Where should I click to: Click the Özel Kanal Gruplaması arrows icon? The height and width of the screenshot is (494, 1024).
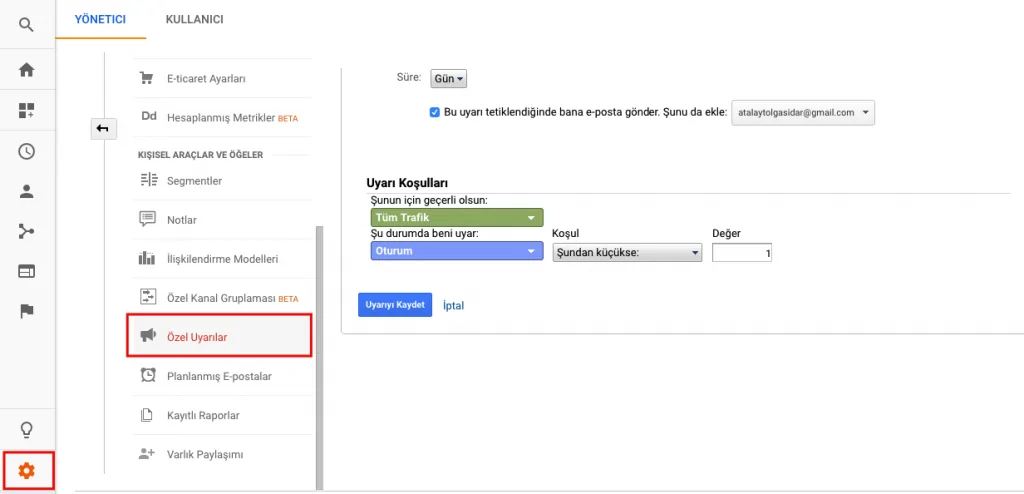[148, 297]
